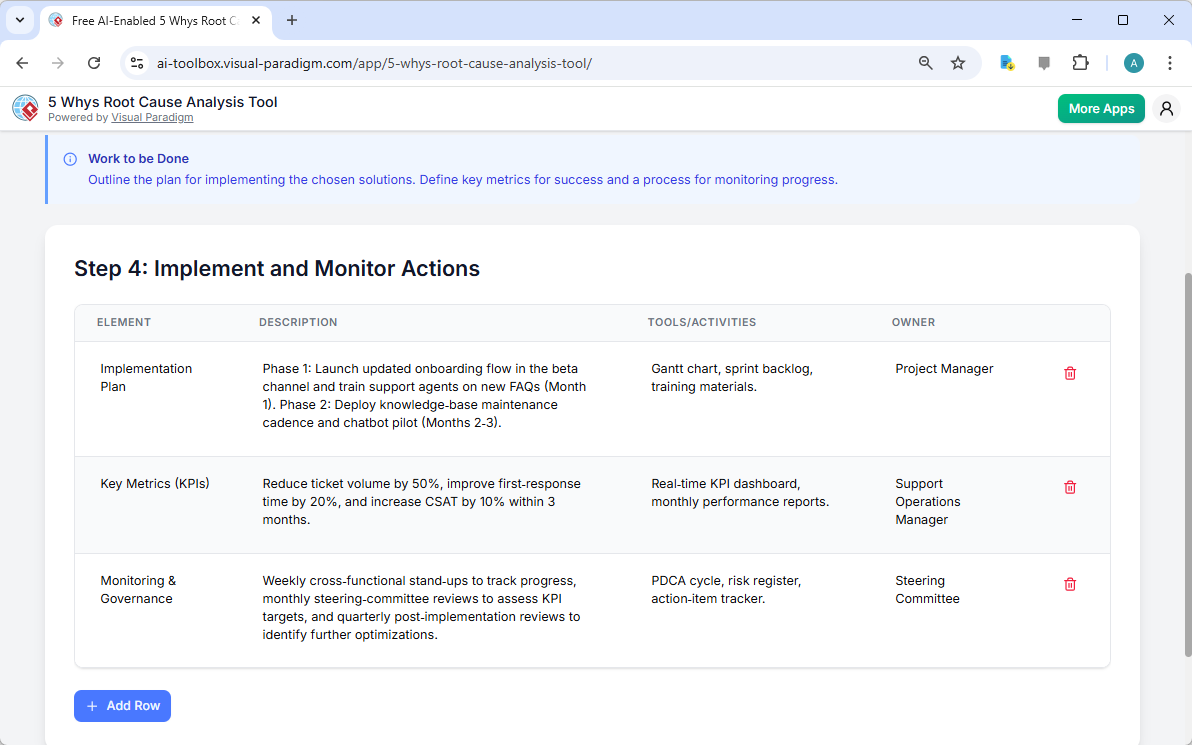The image size is (1192, 745).
Task: Click the page zoom magnifier in the address bar
Action: point(925,62)
